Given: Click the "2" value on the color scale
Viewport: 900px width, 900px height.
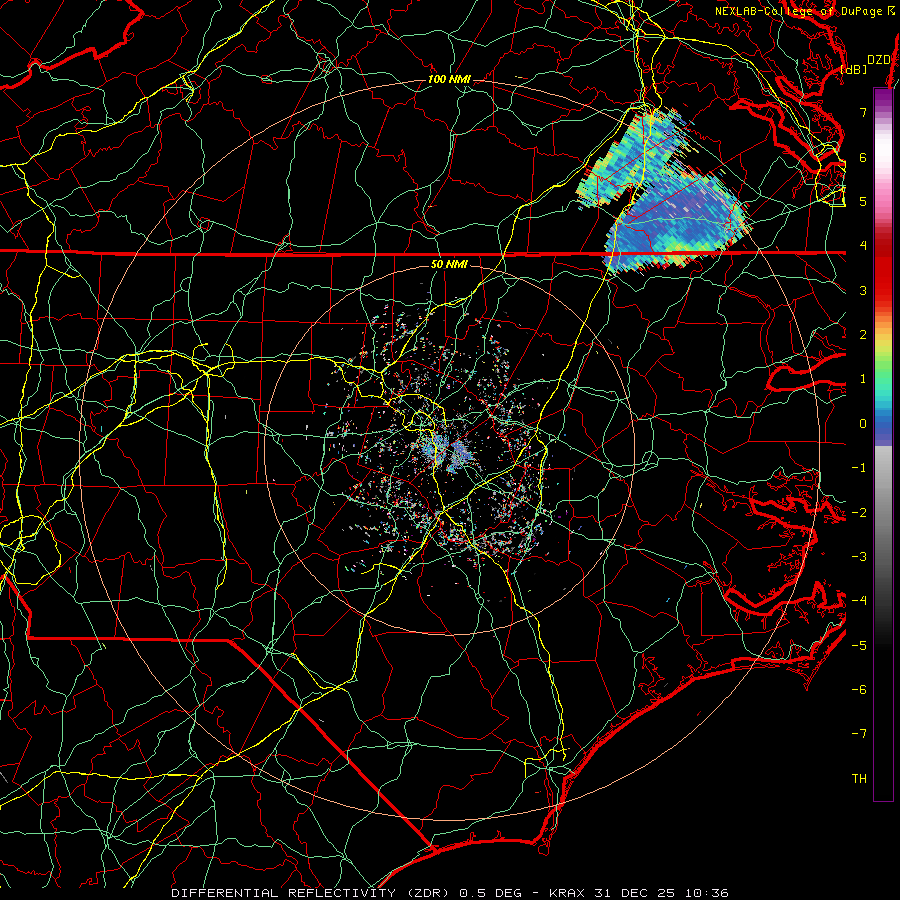Looking at the screenshot, I should (x=863, y=335).
